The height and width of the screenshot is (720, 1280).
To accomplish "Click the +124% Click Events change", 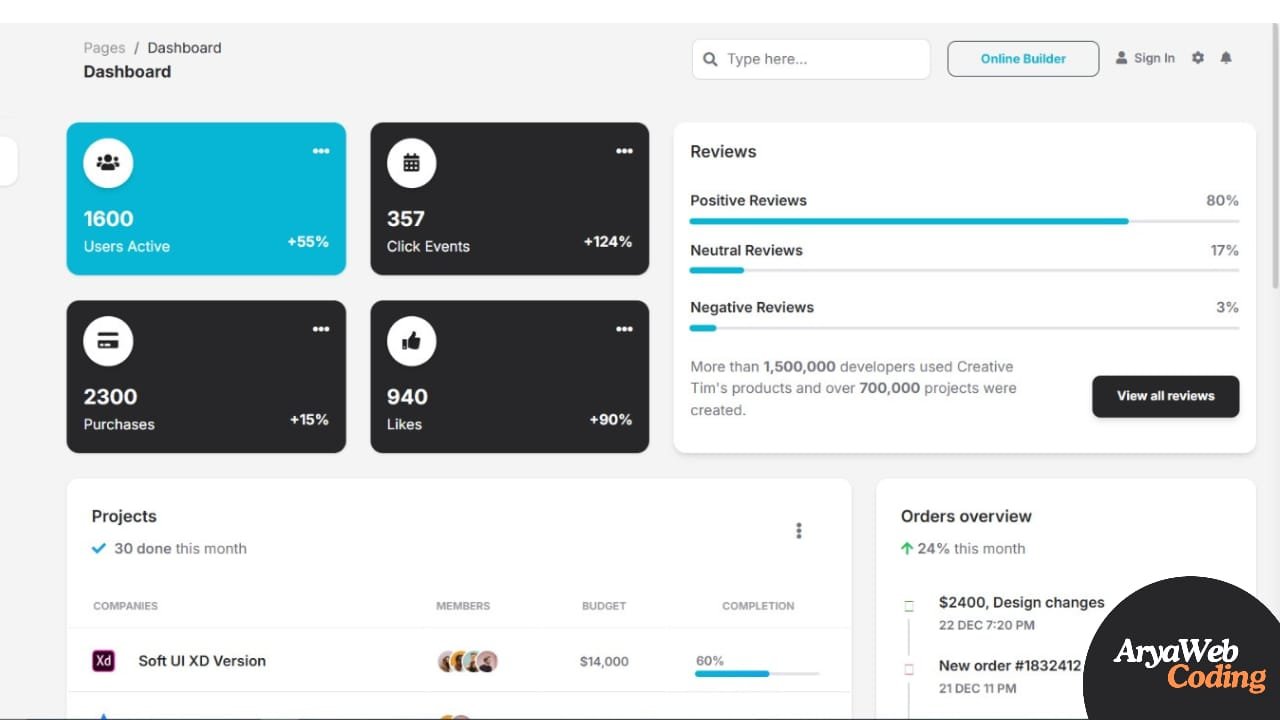I will (x=608, y=241).
